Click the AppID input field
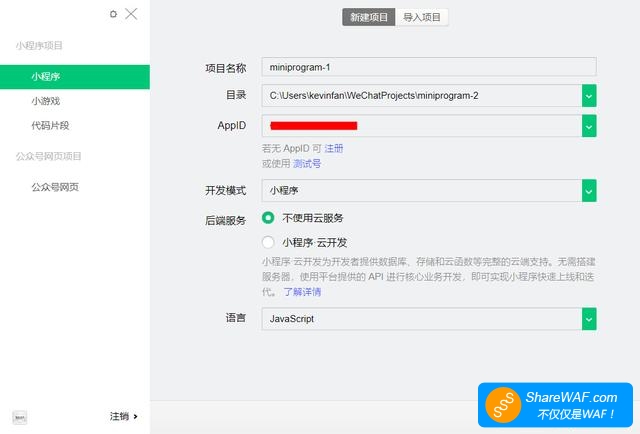Viewport: 640px width, 434px height. [422, 126]
